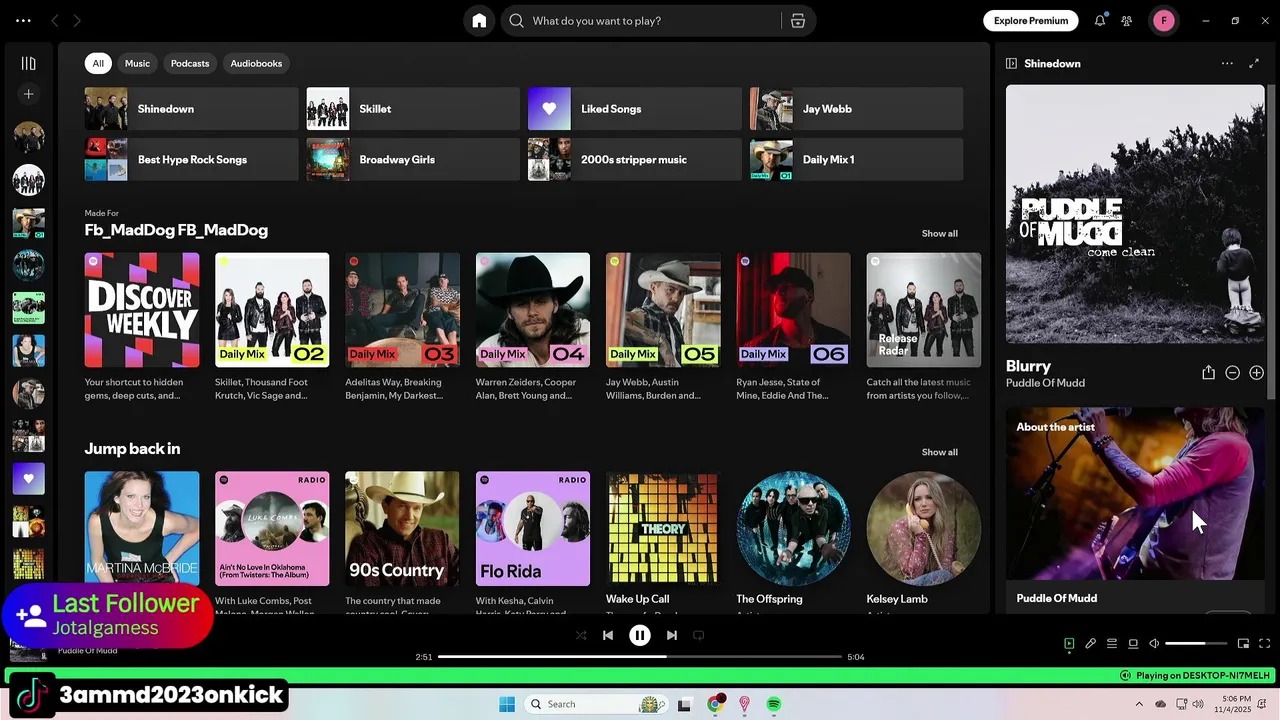Toggle the Now Playing view button
Viewport: 1280px width, 720px height.
(x=1069, y=644)
